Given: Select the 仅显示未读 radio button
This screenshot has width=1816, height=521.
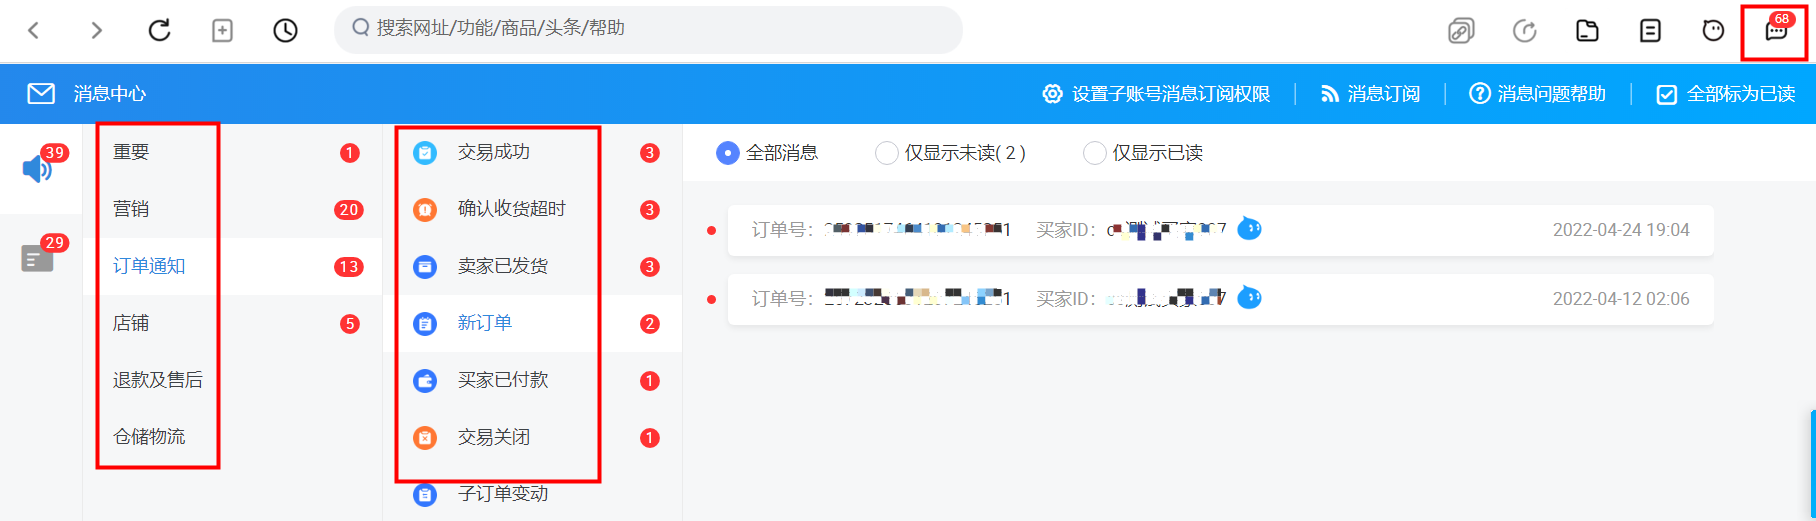Looking at the screenshot, I should coord(886,153).
